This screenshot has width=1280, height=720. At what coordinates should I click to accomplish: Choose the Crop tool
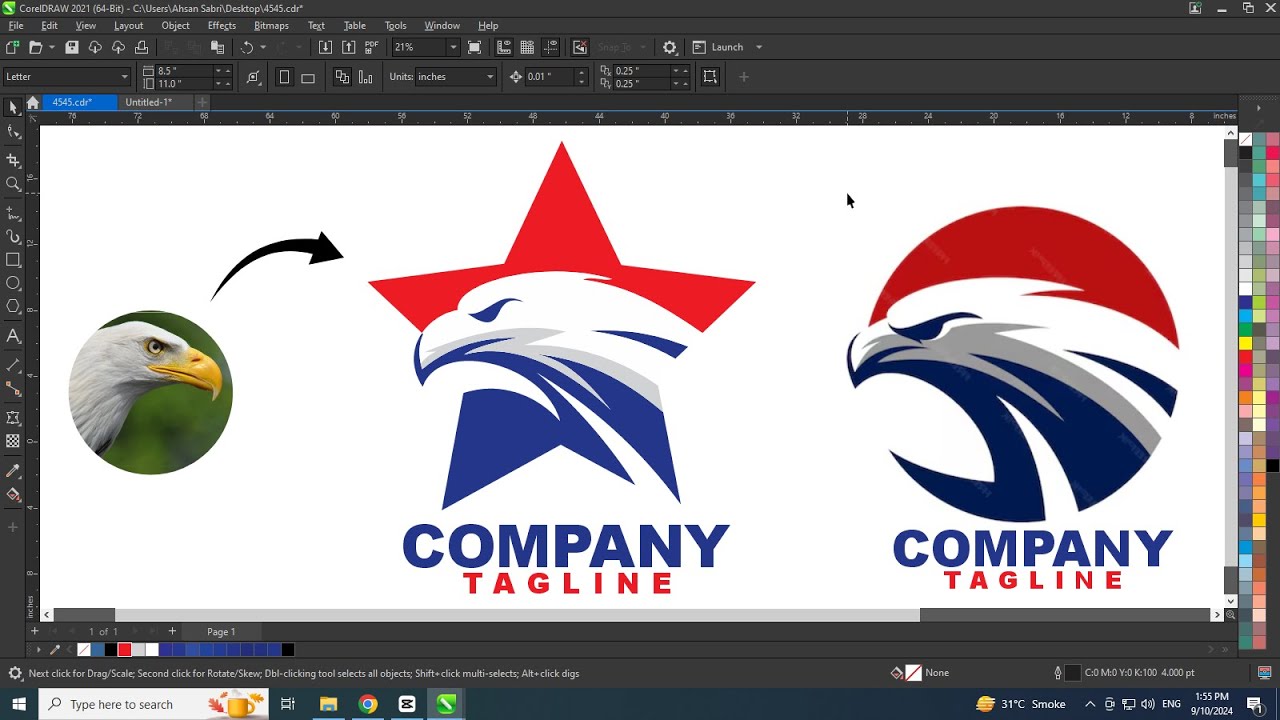13,160
